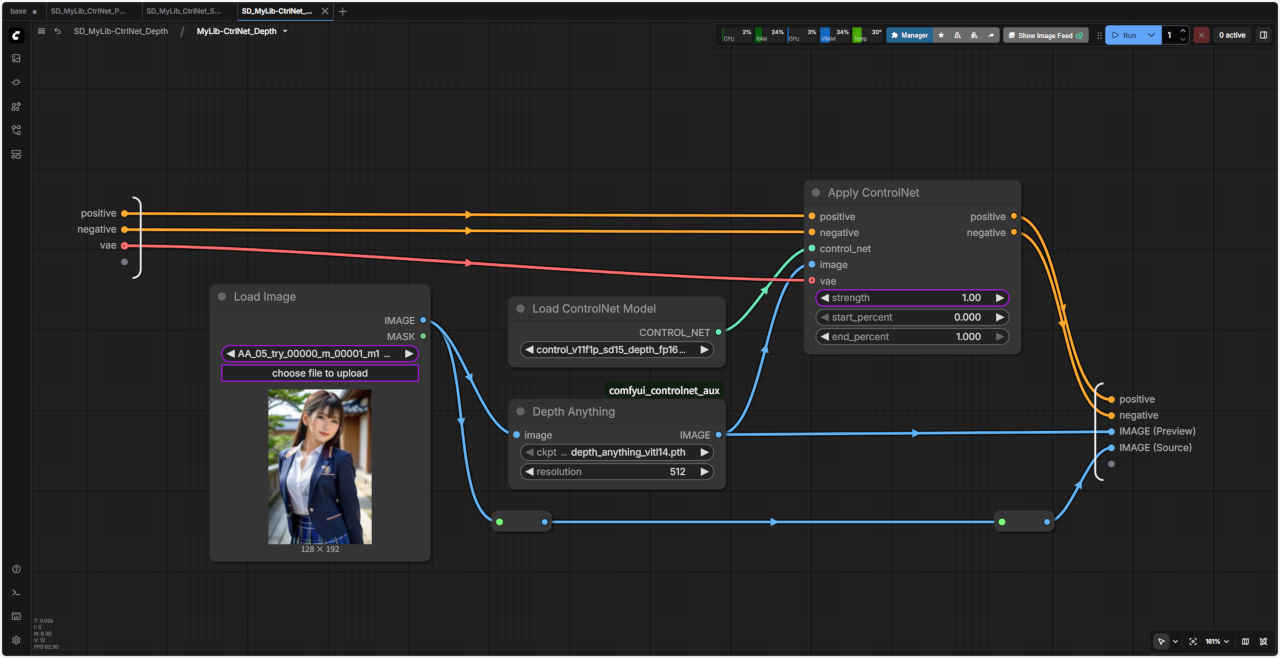This screenshot has height=658, width=1280.
Task: Click the strength value slider field
Action: coord(912,298)
